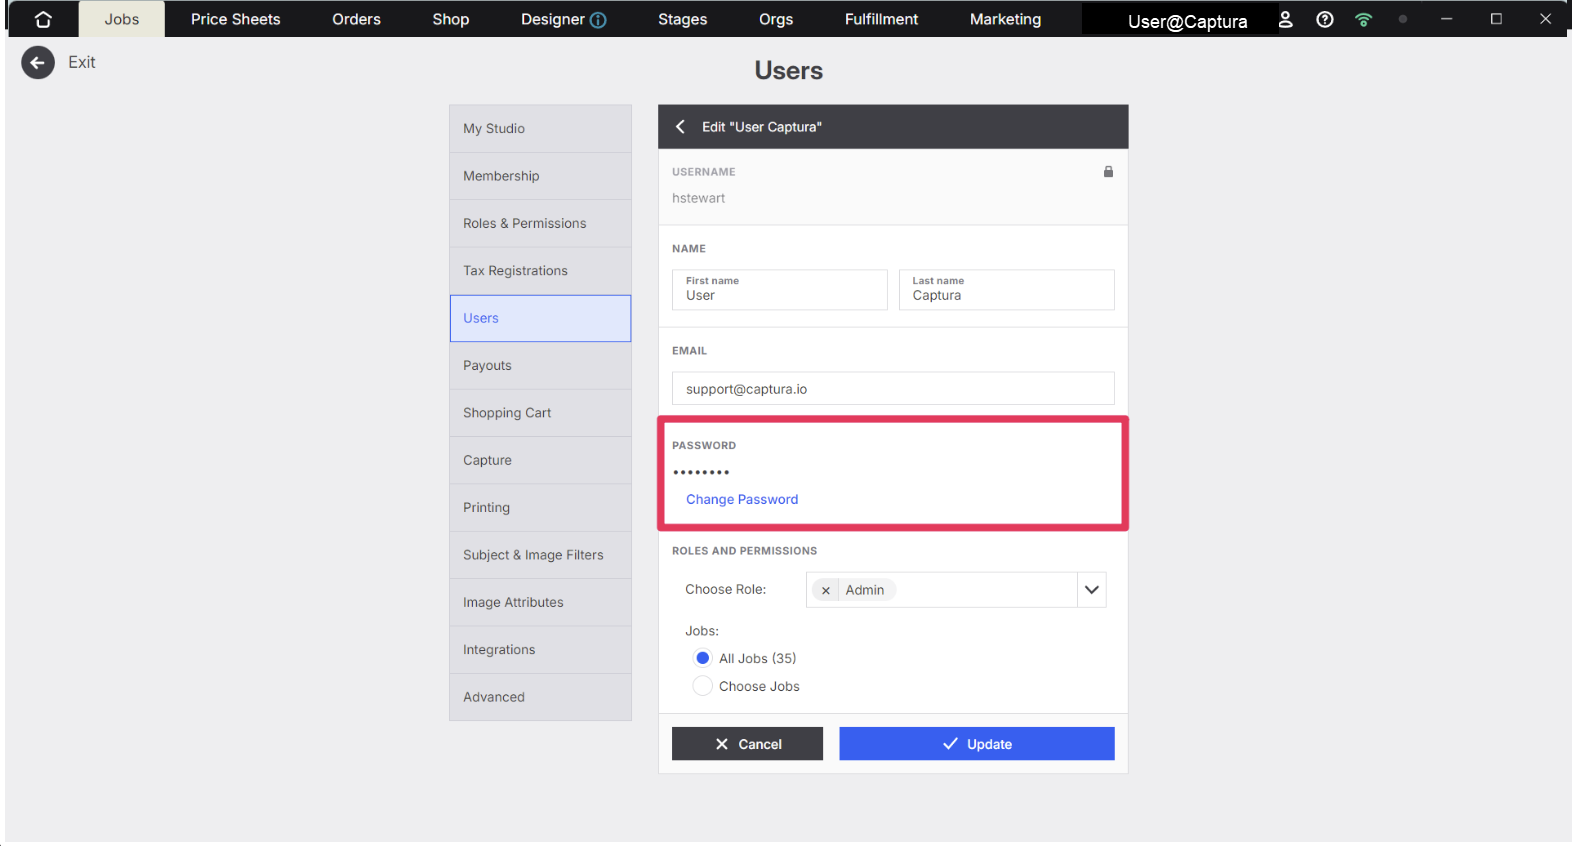Open the help question mark icon

coord(1325,19)
